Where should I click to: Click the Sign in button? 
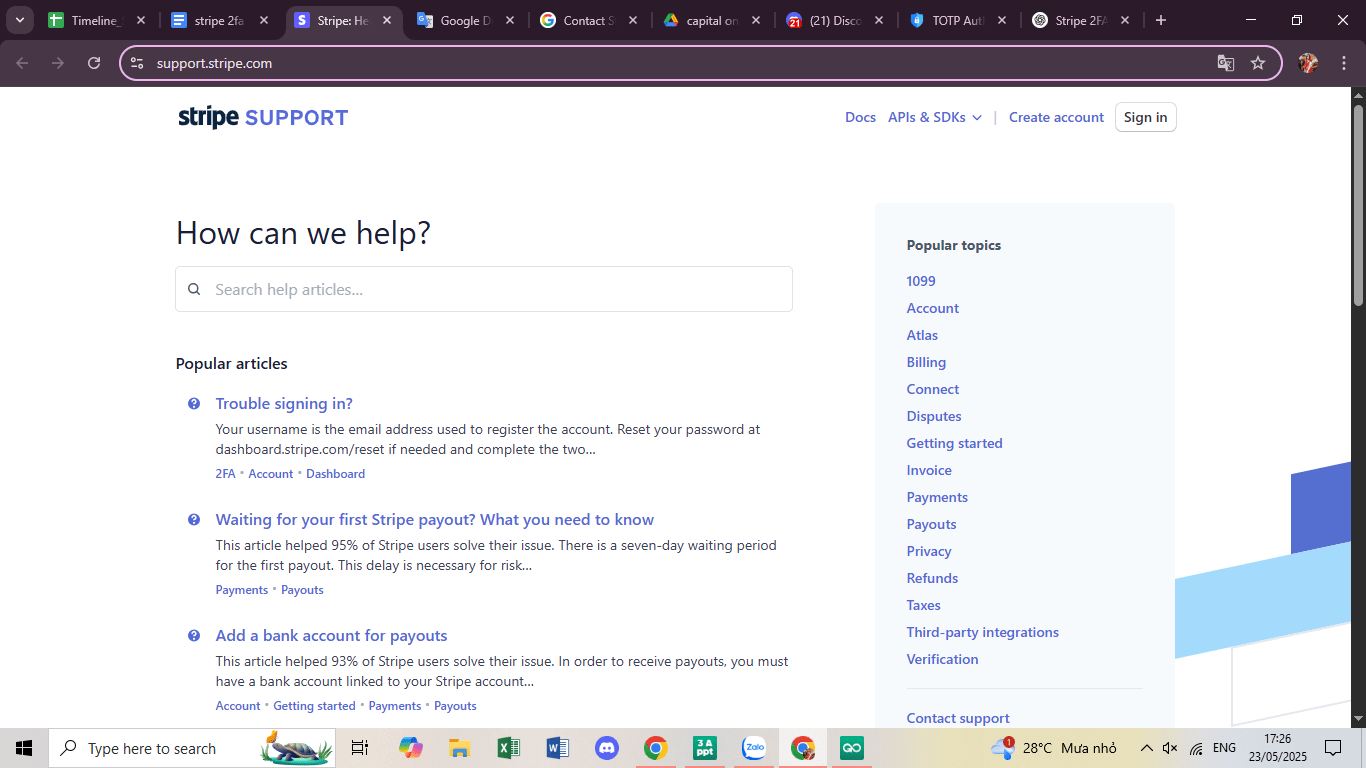(x=1146, y=117)
